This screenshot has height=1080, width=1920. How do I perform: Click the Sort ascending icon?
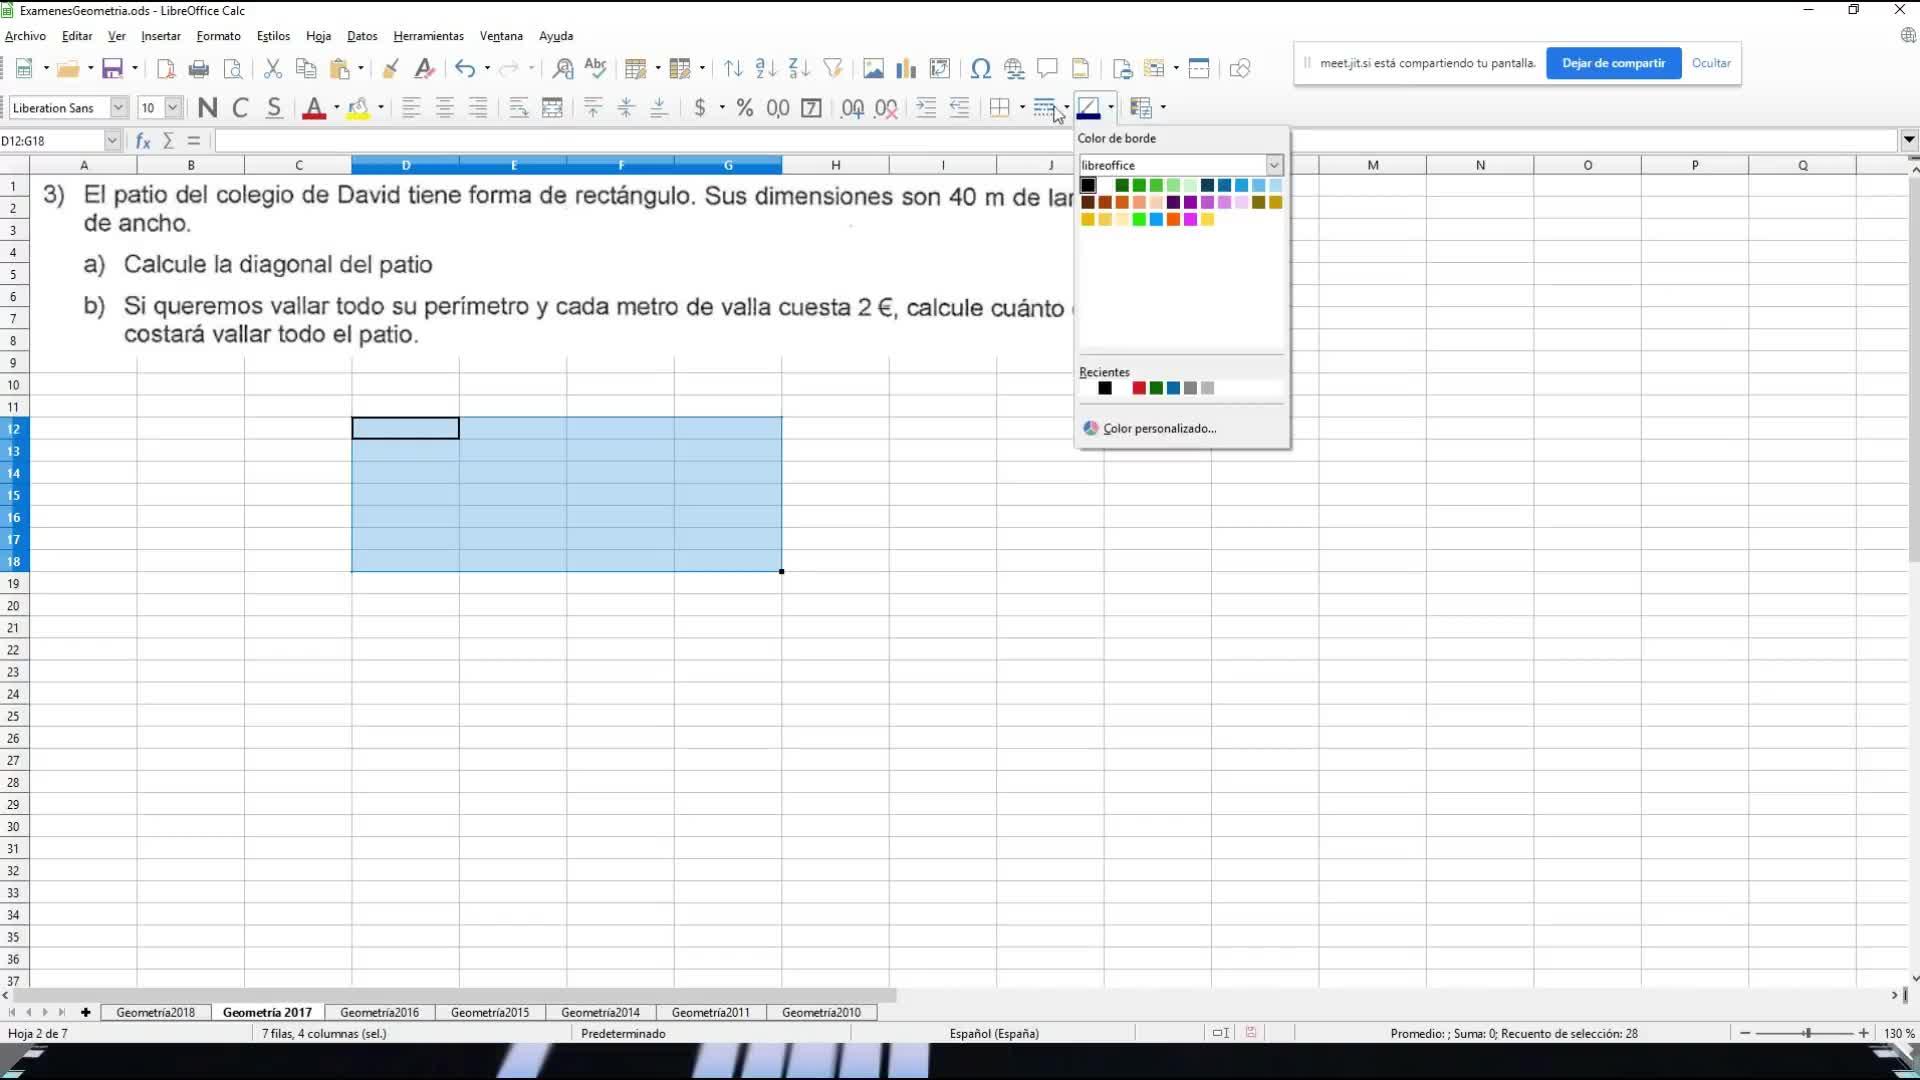(x=766, y=68)
